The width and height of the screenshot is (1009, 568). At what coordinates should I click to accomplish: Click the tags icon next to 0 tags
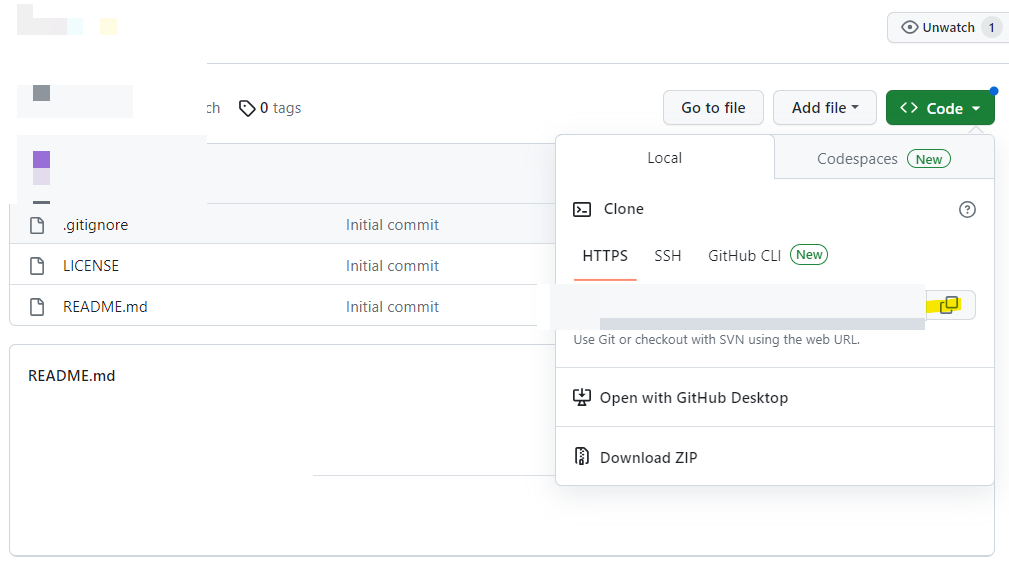click(247, 108)
